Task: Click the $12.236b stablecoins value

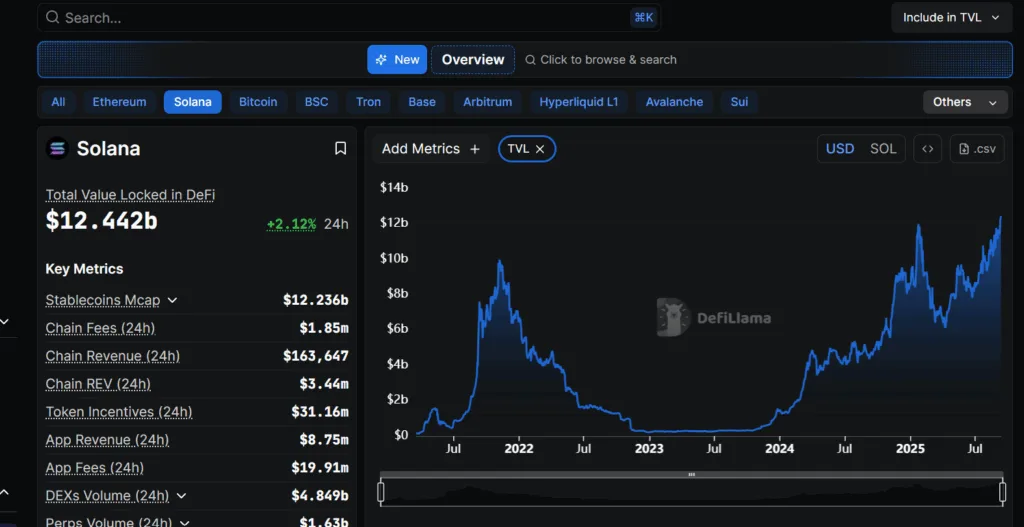Action: [315, 300]
